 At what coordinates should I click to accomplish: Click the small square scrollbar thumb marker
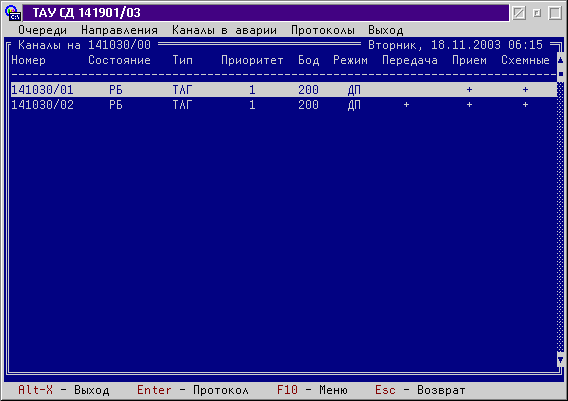point(560,74)
